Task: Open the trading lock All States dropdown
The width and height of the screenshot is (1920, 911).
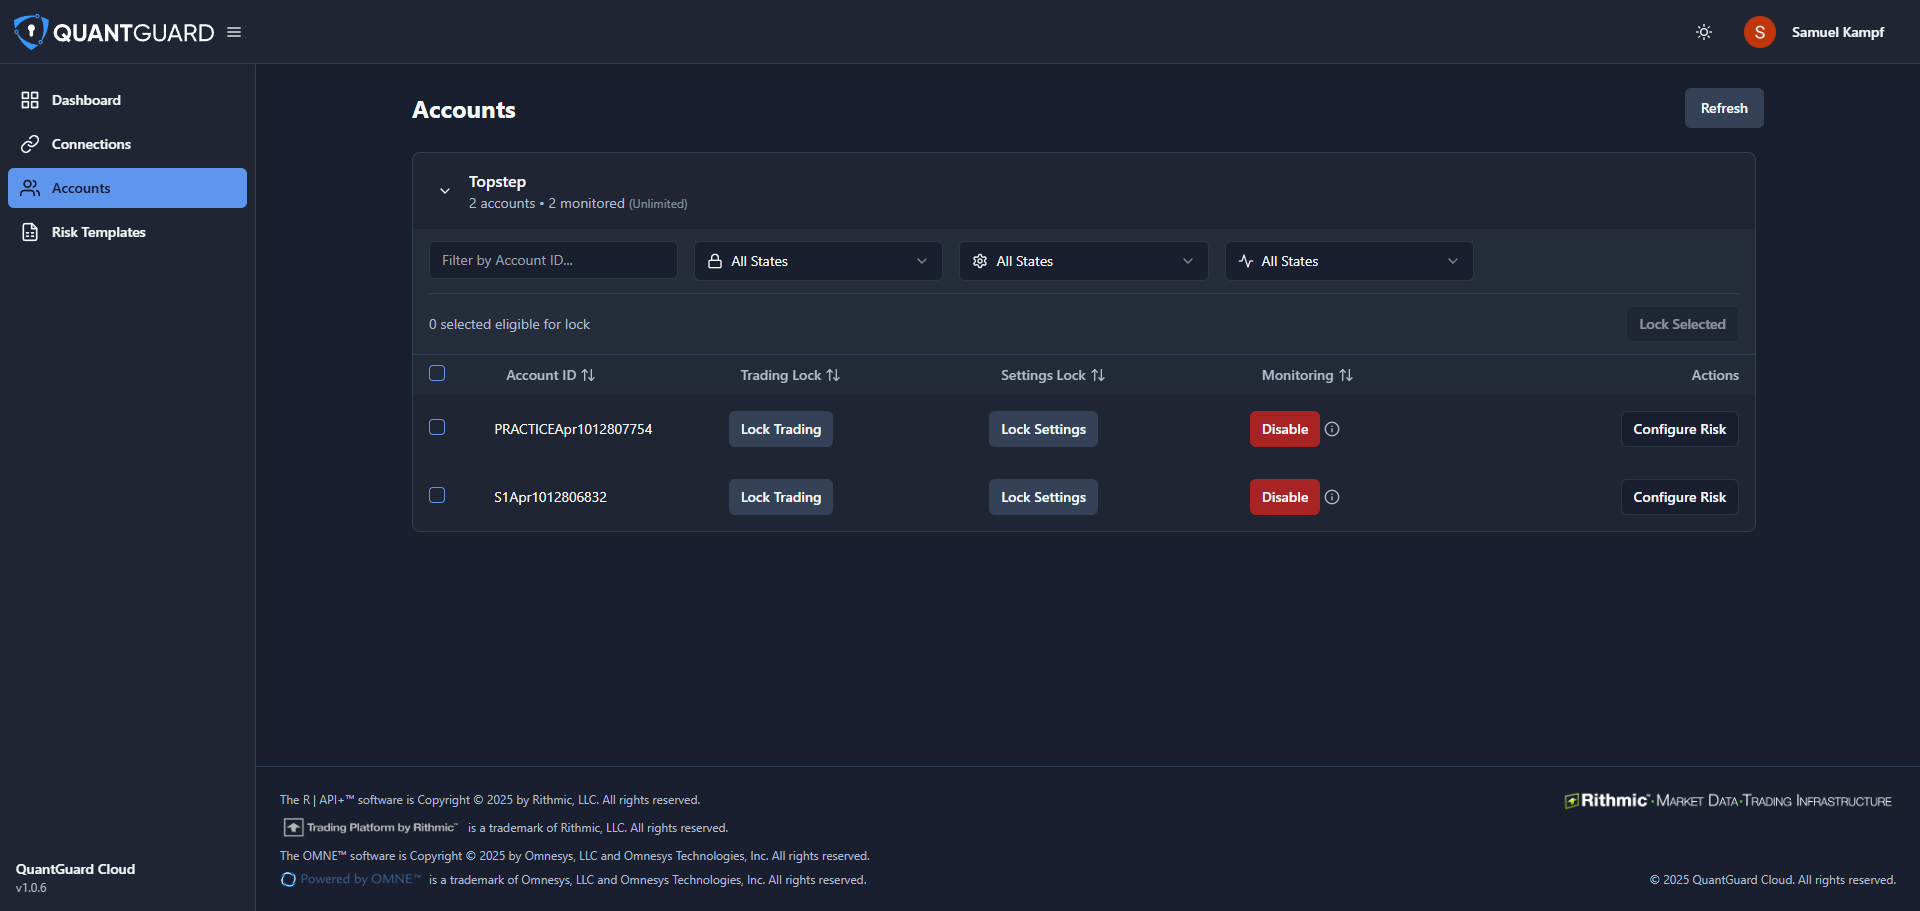Action: pos(818,261)
